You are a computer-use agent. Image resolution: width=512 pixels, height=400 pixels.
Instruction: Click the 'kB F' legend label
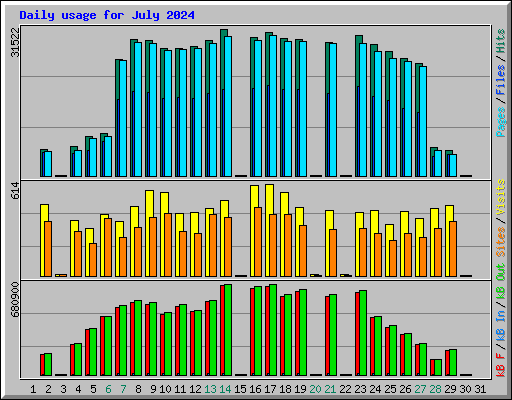pyautogui.click(x=500, y=364)
